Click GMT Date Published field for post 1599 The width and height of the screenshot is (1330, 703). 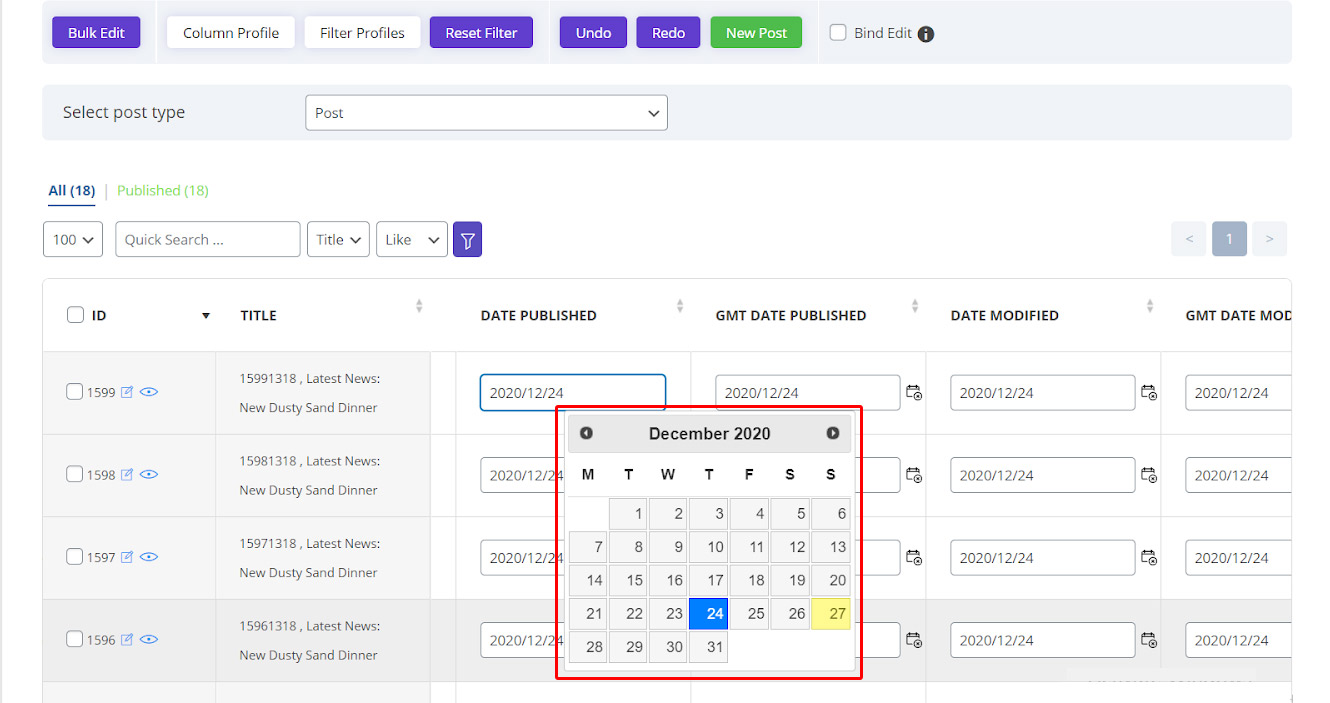tap(808, 393)
